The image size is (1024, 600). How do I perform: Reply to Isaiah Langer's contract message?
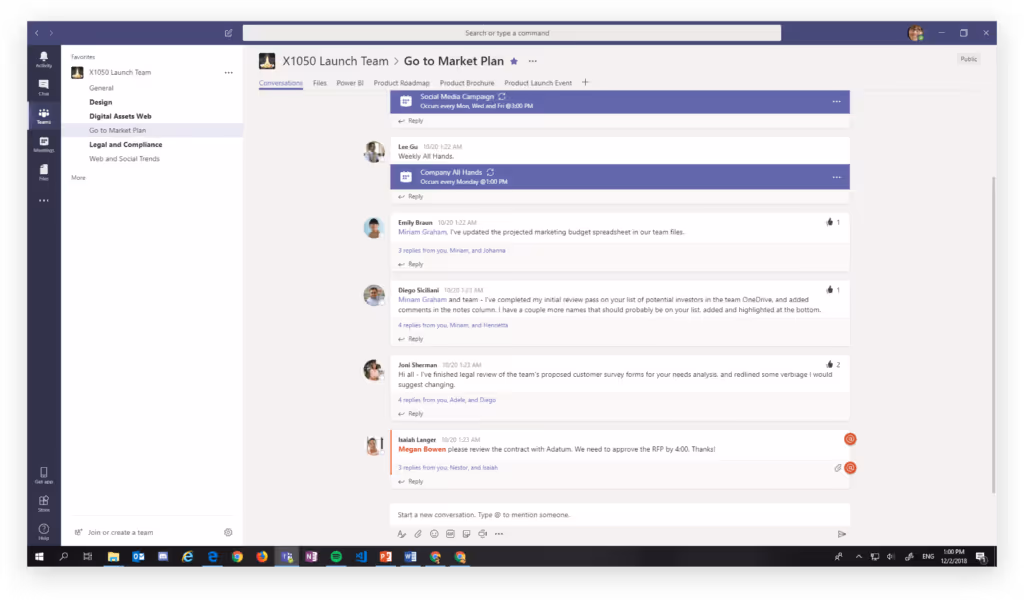pyautogui.click(x=411, y=482)
